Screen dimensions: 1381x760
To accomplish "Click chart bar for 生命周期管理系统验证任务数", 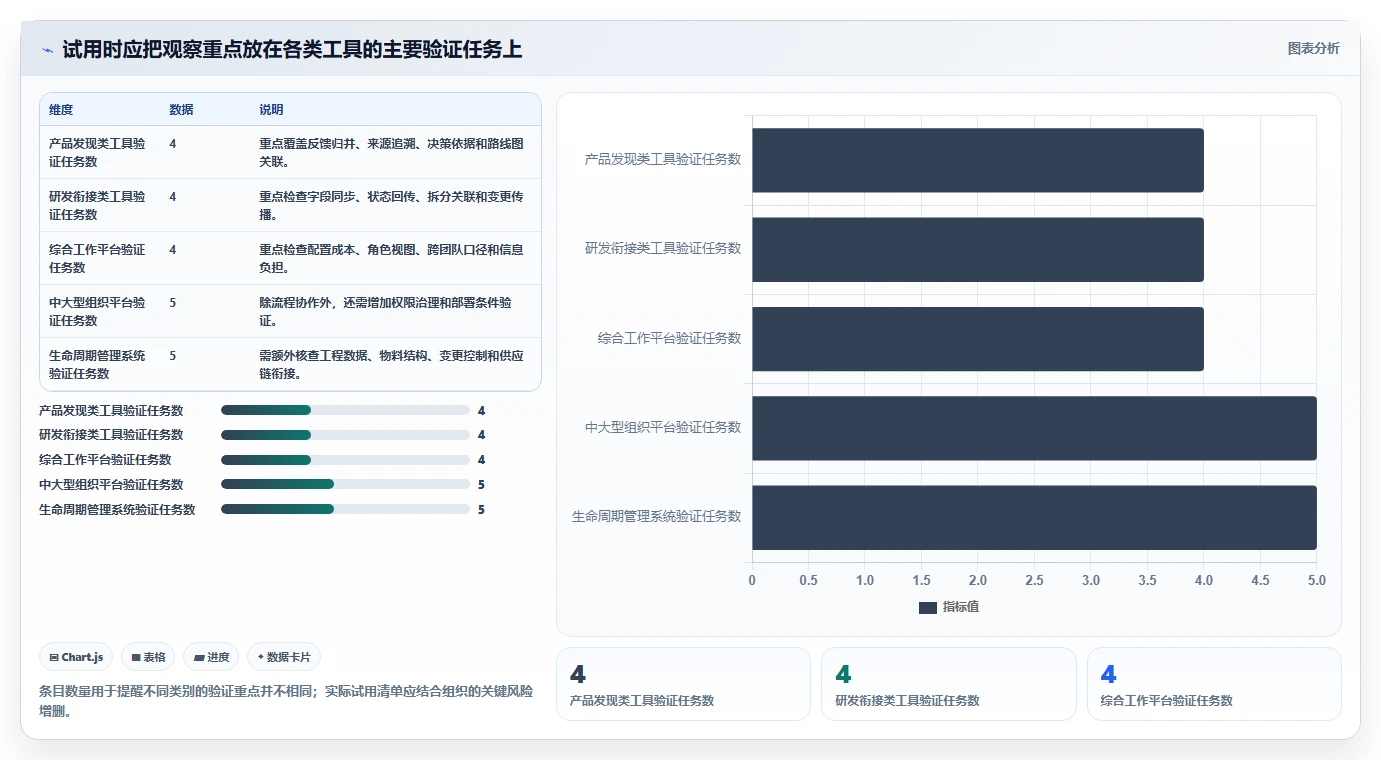I will coord(1034,517).
